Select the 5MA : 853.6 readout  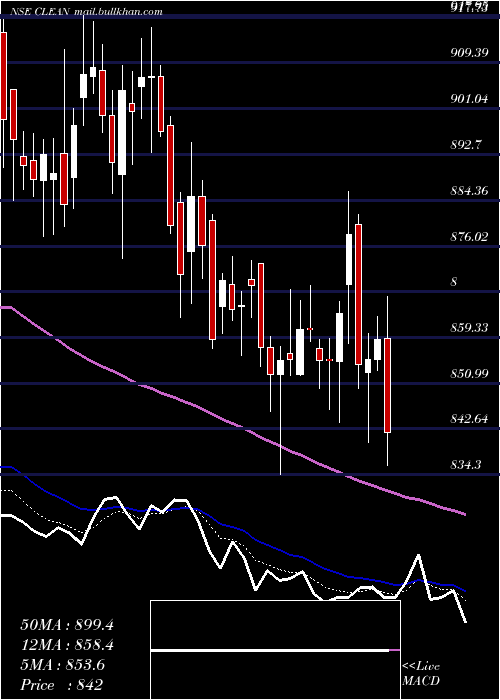pos(62,665)
